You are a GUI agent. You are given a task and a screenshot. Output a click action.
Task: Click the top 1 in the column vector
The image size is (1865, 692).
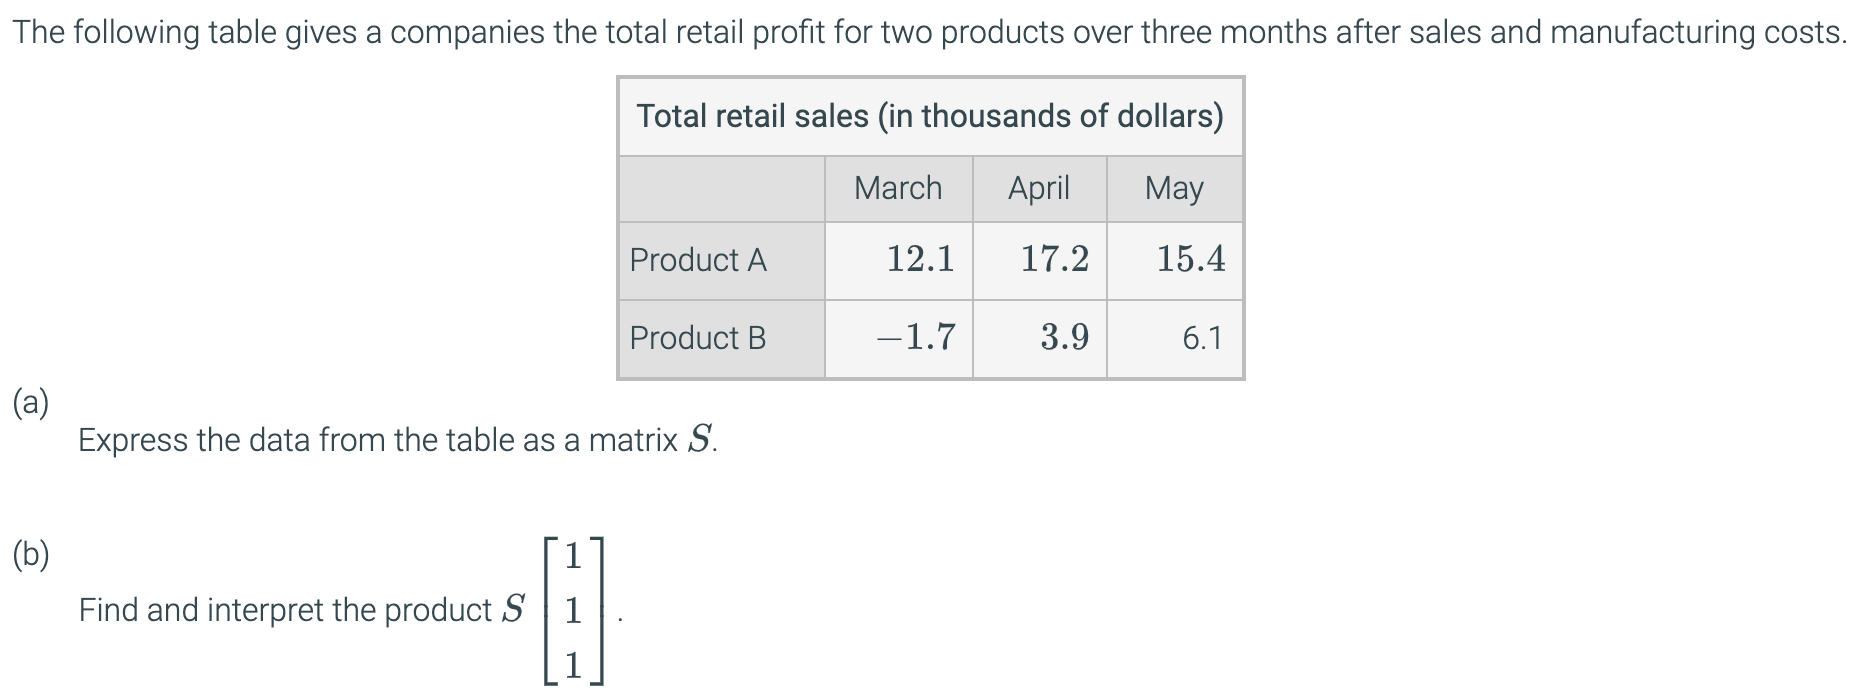tap(573, 557)
